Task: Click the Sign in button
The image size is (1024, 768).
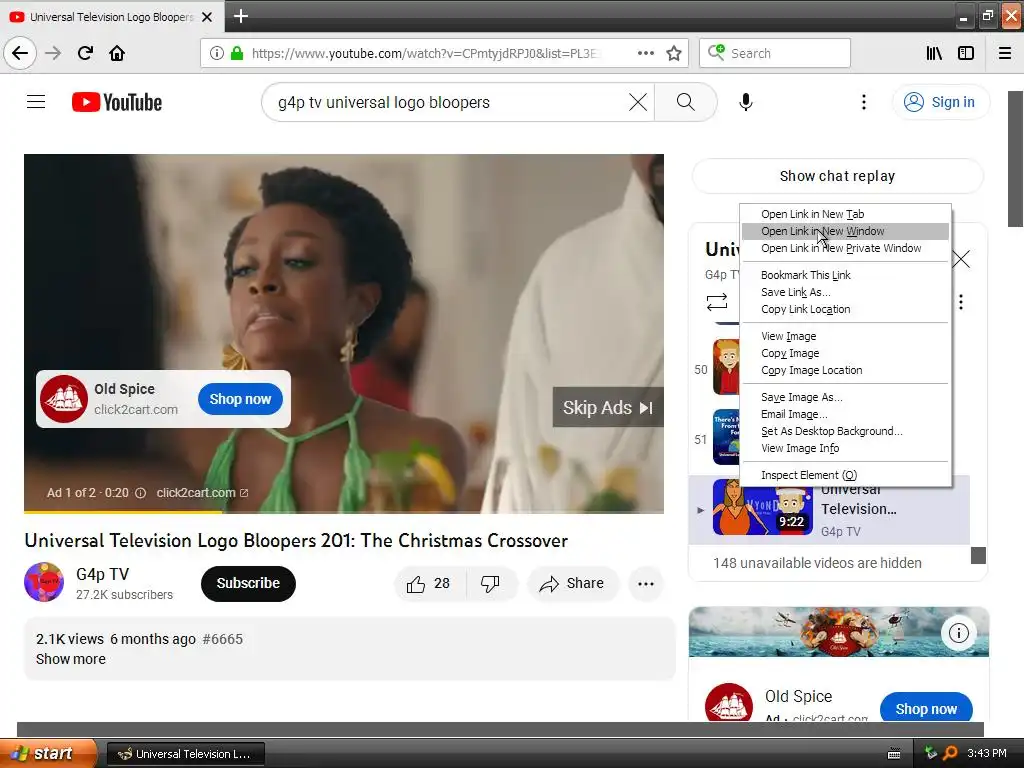Action: [x=940, y=102]
